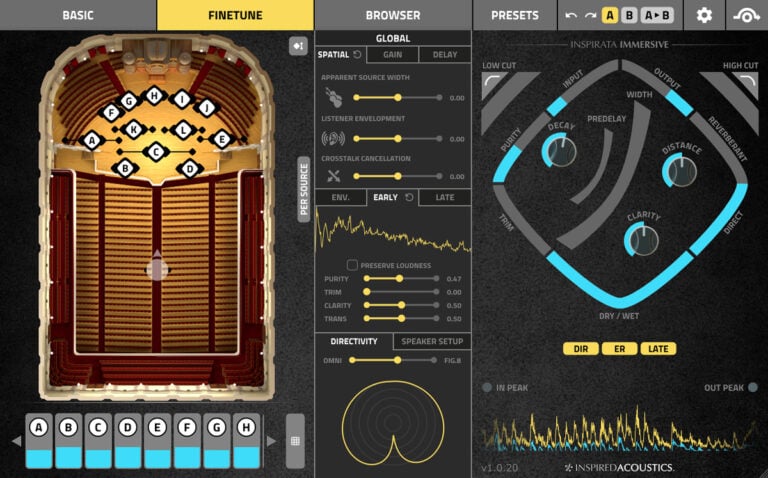Adjust the TRANS slider at 0.50
The width and height of the screenshot is (768, 478).
[x=401, y=318]
